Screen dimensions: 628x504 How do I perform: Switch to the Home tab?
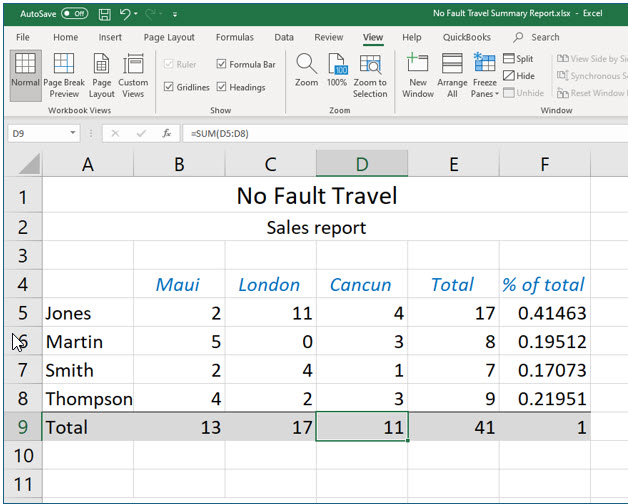66,37
